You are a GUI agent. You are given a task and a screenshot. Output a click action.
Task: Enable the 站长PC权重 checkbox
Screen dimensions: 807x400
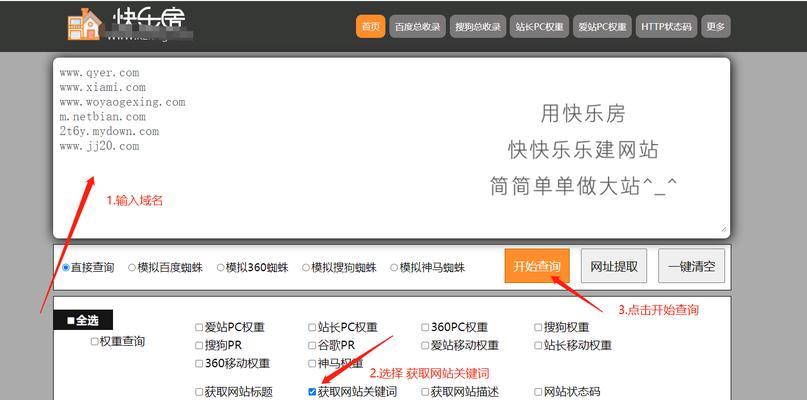[312, 327]
